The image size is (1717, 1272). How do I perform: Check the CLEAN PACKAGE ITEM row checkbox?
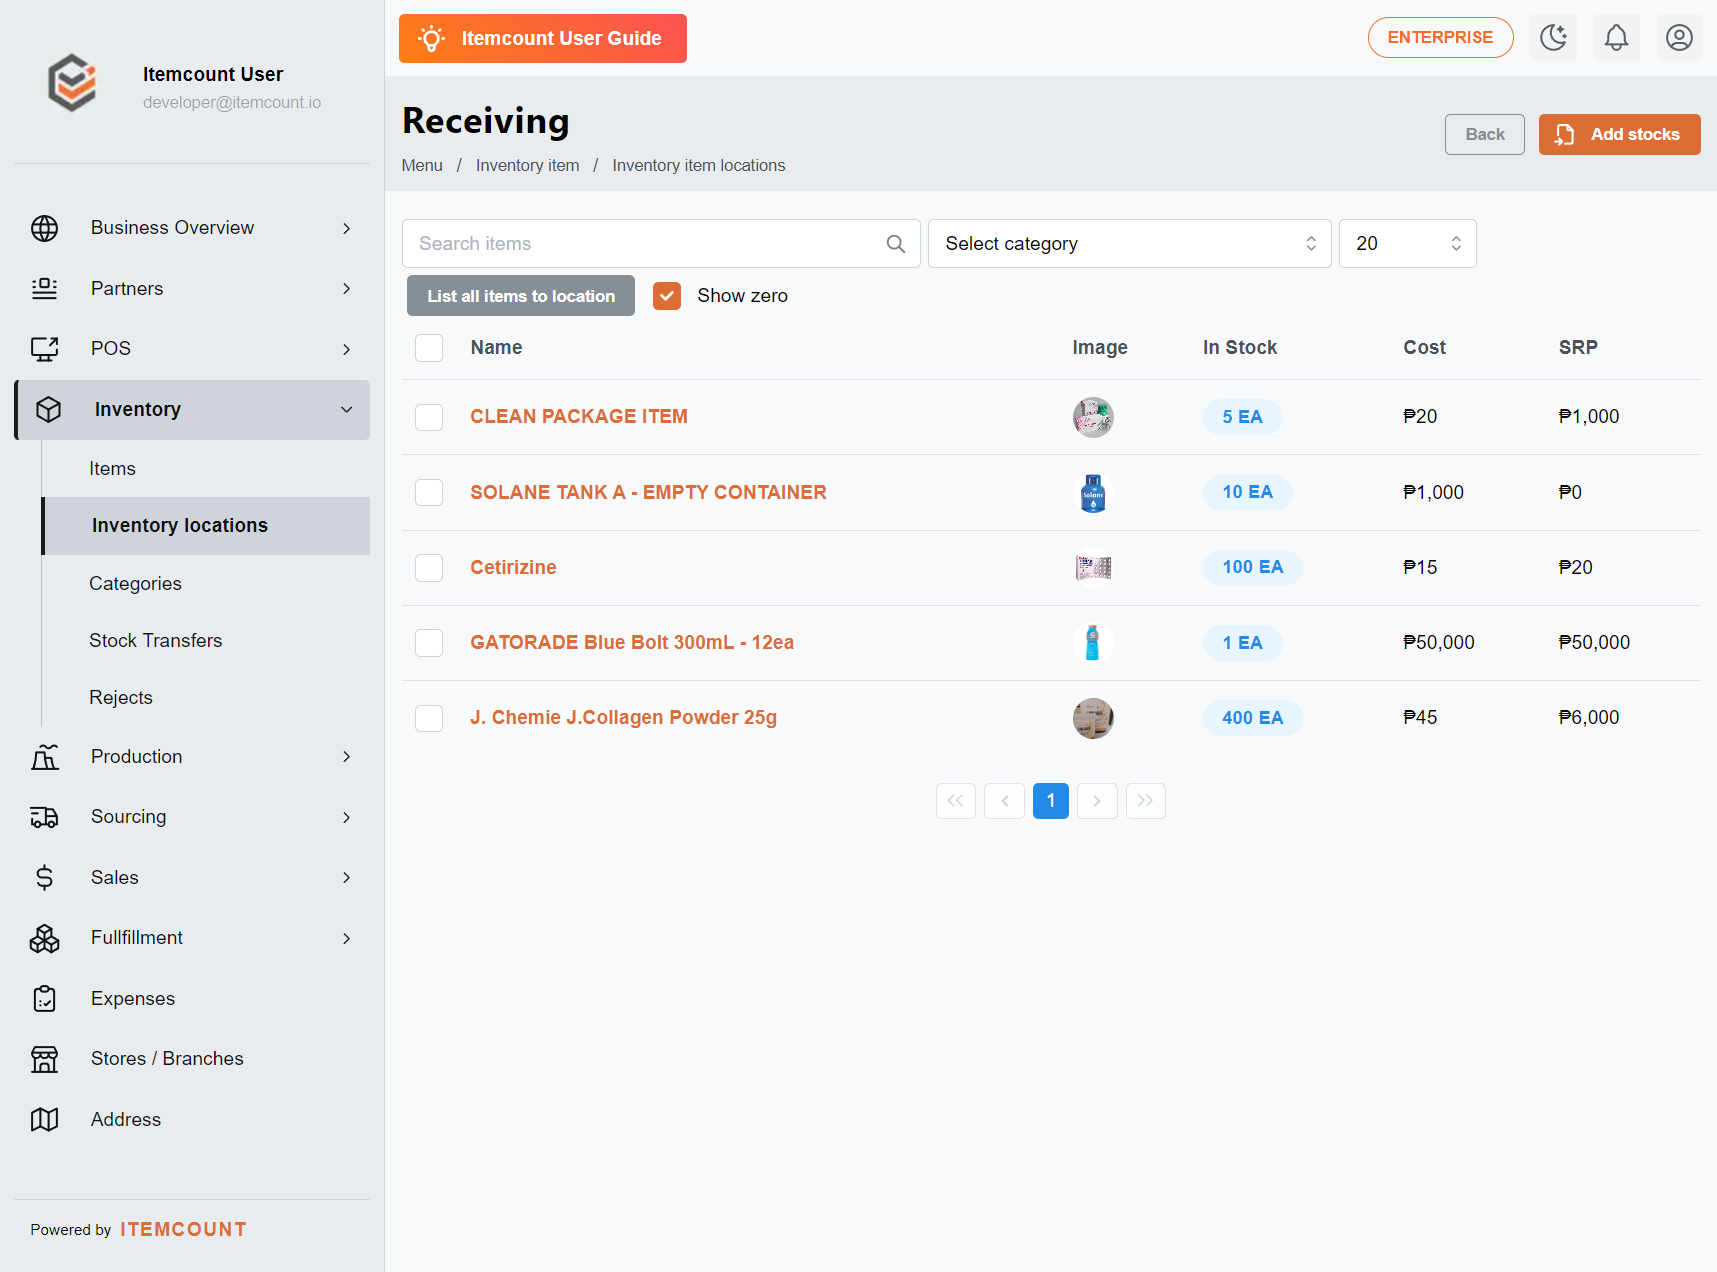pyautogui.click(x=429, y=417)
